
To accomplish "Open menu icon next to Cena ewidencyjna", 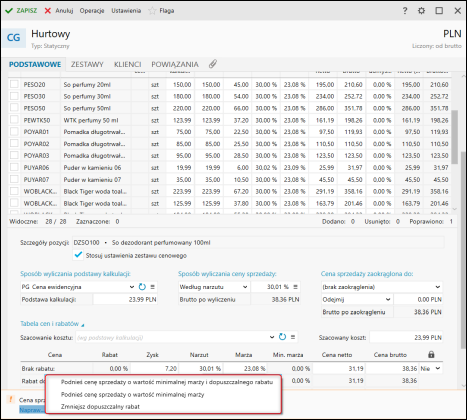I will click(x=153, y=287).
